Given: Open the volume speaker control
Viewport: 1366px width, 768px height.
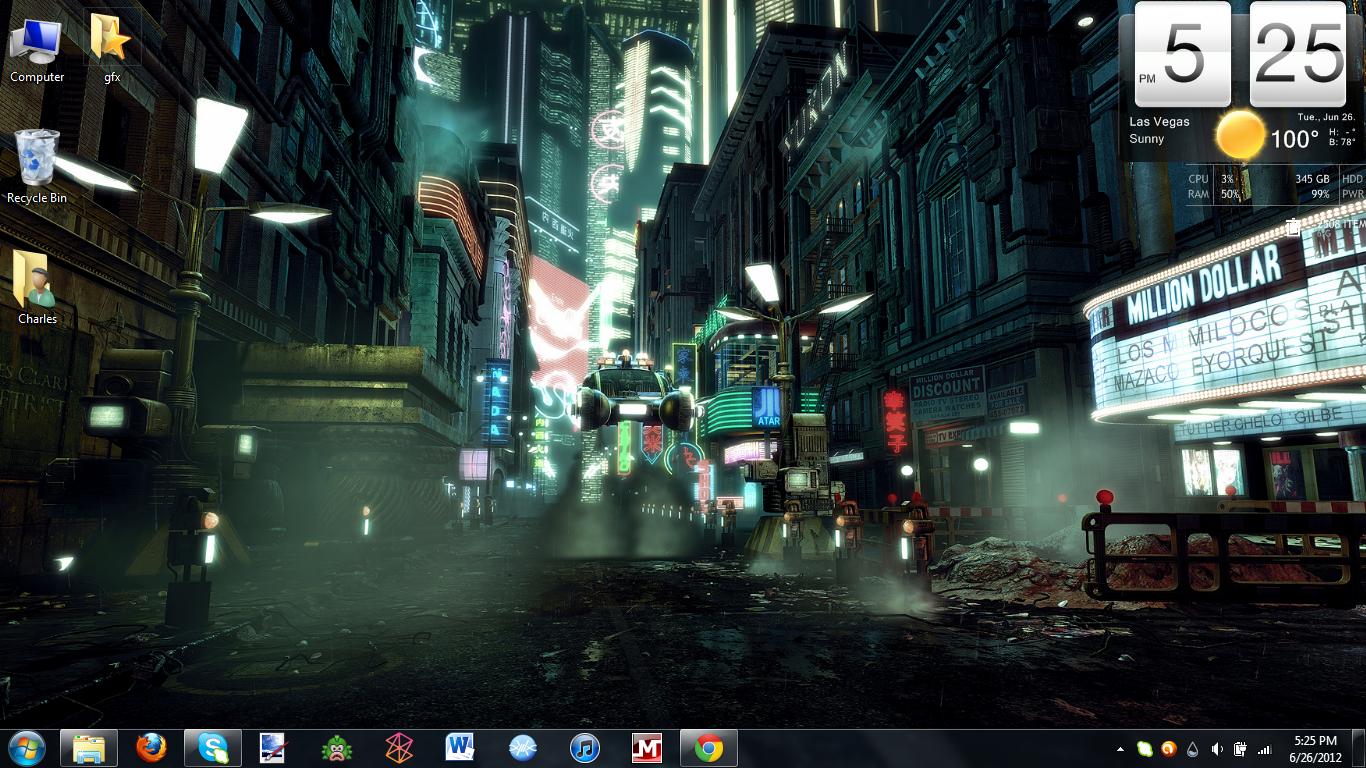Looking at the screenshot, I should point(1217,749).
